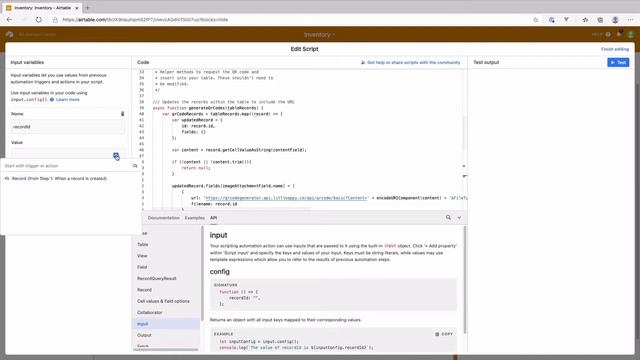Reload the page with refresh icon
The height and width of the screenshot is (360, 640).
coord(38,20)
